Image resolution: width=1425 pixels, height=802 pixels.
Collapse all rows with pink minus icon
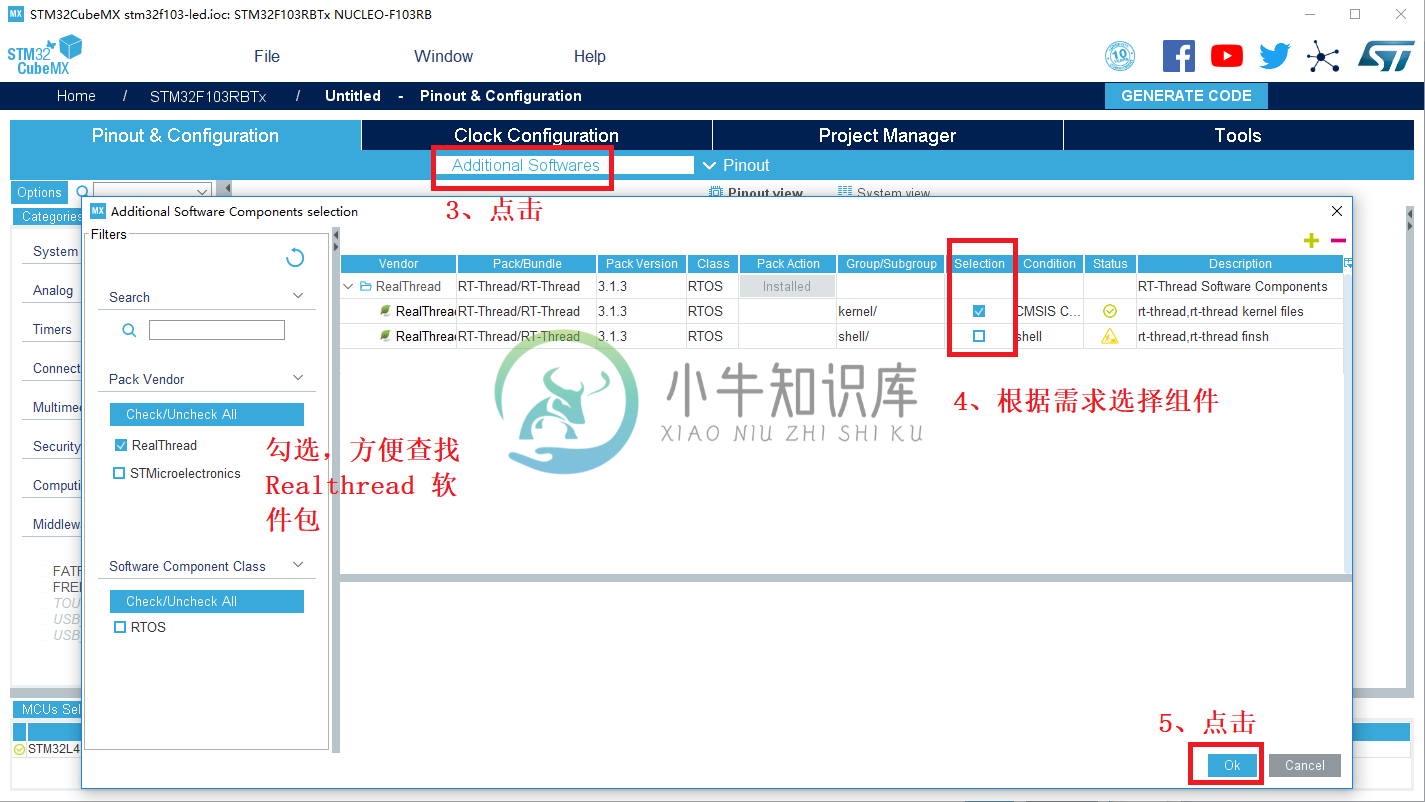pyautogui.click(x=1338, y=241)
